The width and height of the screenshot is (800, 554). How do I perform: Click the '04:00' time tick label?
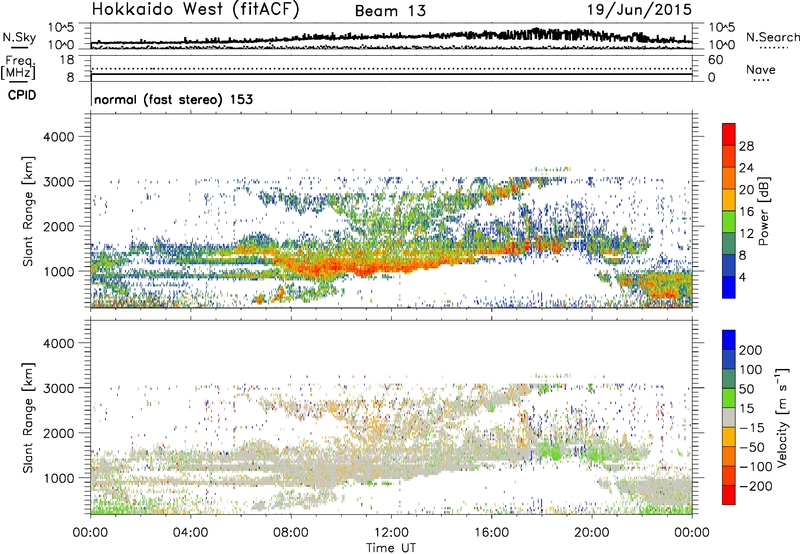point(191,533)
